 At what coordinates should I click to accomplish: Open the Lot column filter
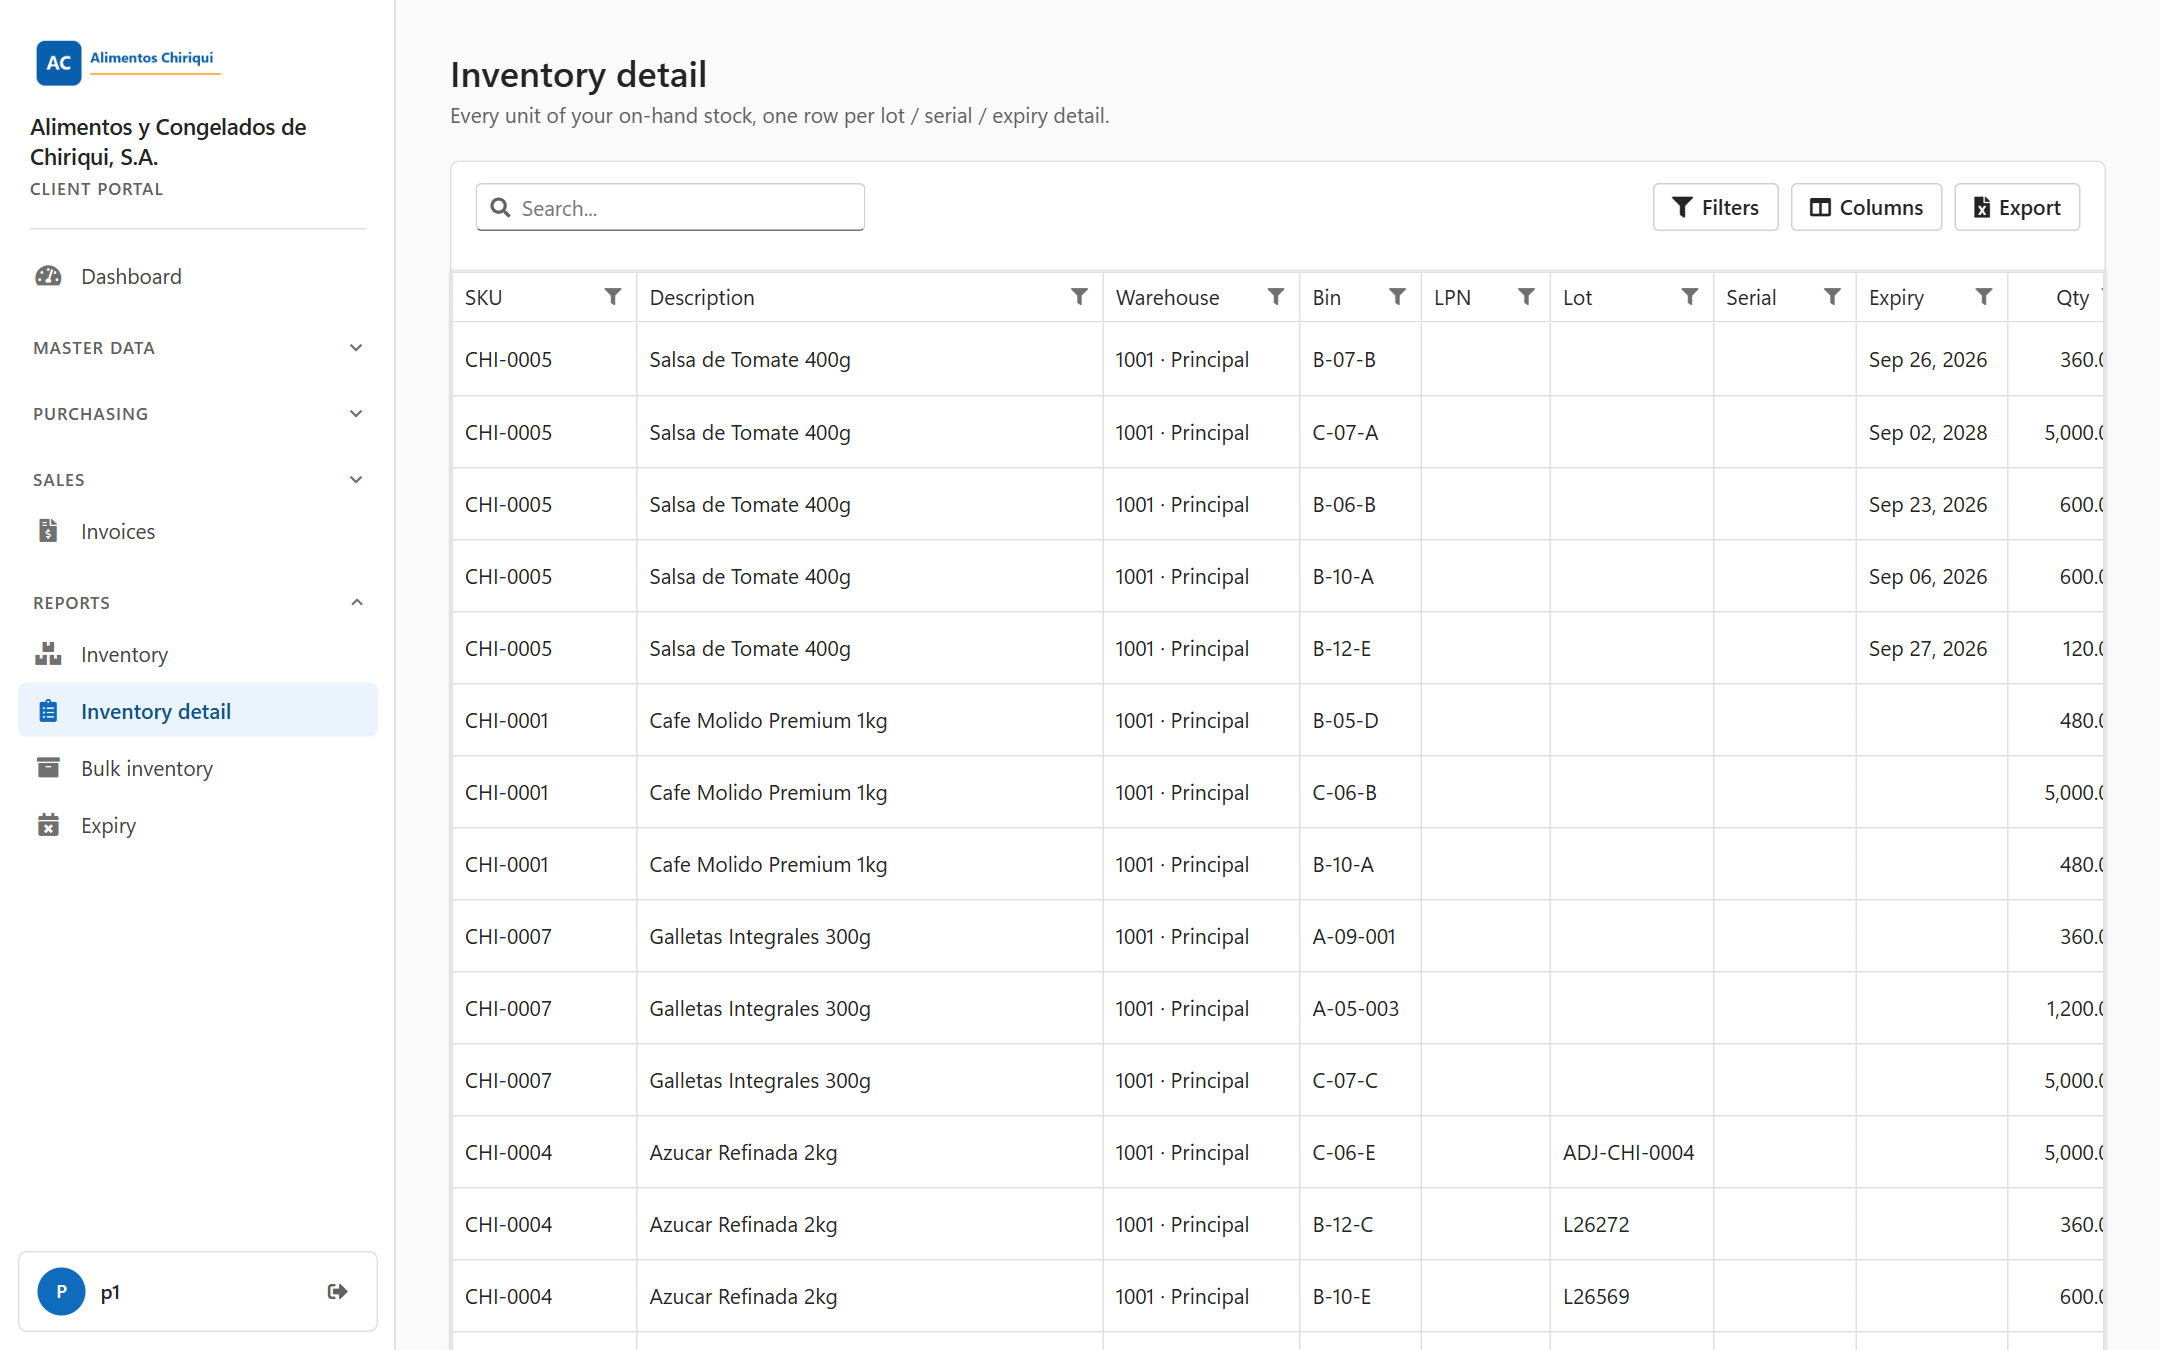coord(1689,297)
